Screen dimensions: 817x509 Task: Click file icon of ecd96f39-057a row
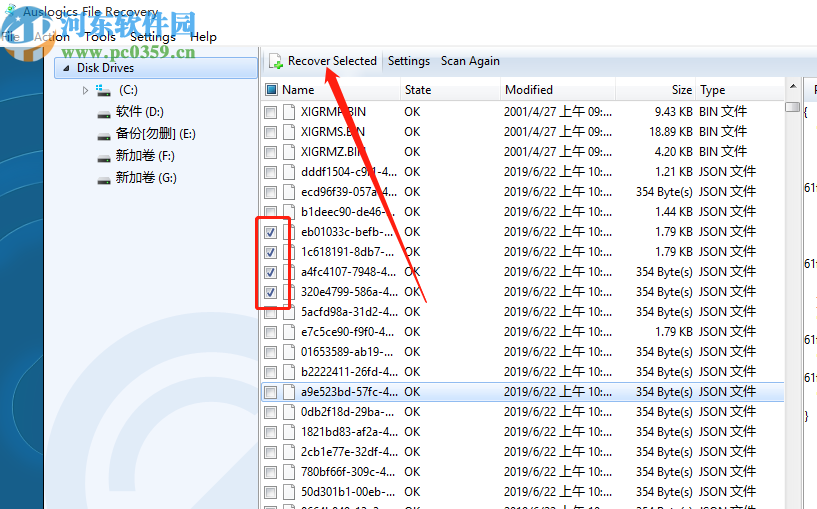click(289, 192)
